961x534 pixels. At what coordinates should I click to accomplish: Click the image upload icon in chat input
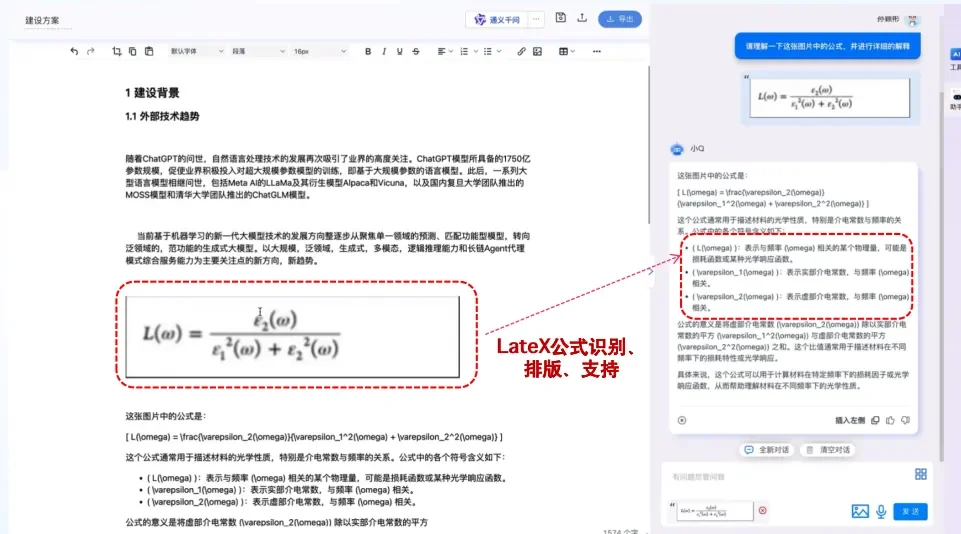[x=859, y=511]
